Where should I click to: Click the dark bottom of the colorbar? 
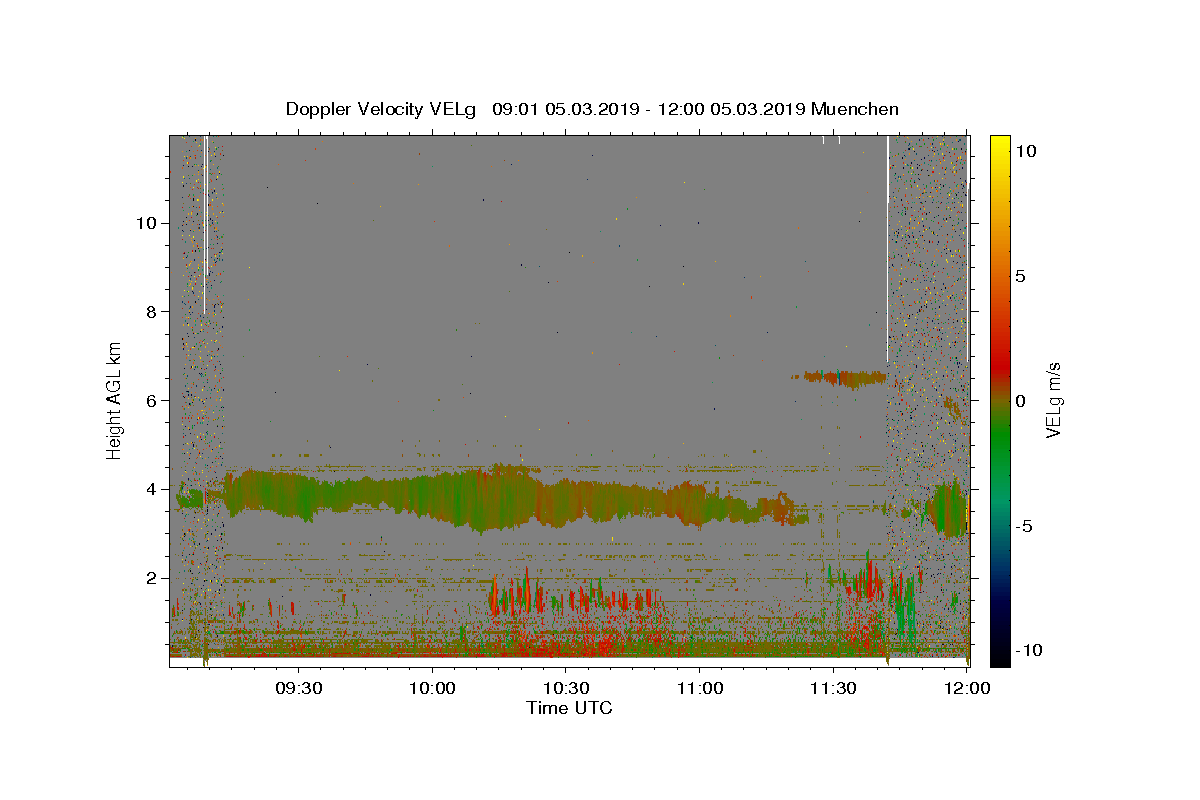pyautogui.click(x=1000, y=650)
